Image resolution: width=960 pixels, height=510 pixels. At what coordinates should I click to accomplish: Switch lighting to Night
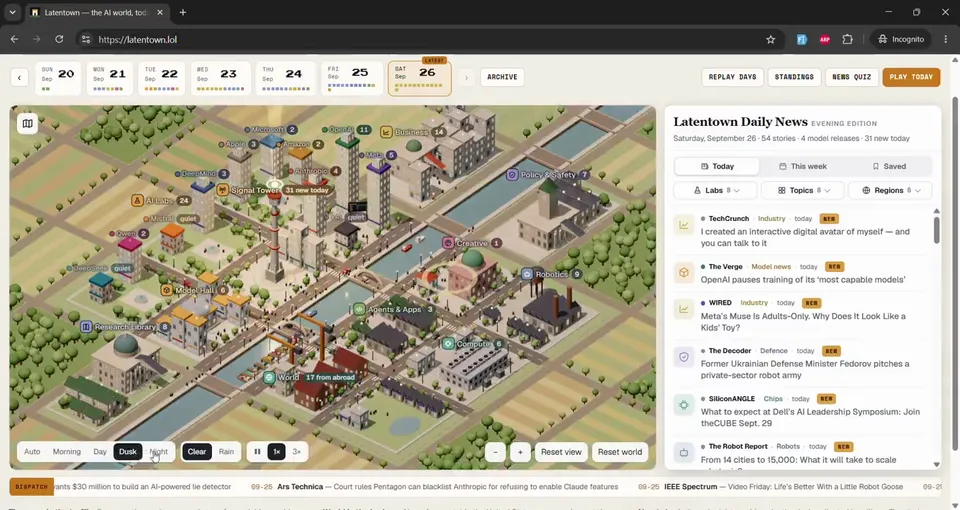[159, 452]
